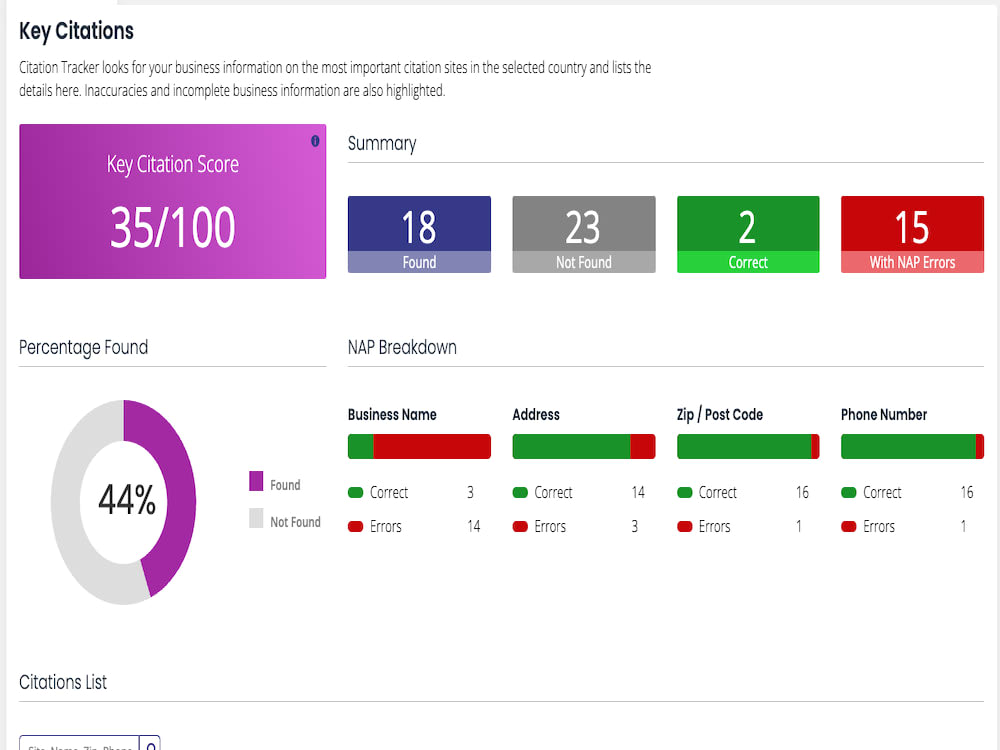Click the Percentage Found heading
Image resolution: width=1000 pixels, height=750 pixels.
pyautogui.click(x=84, y=348)
